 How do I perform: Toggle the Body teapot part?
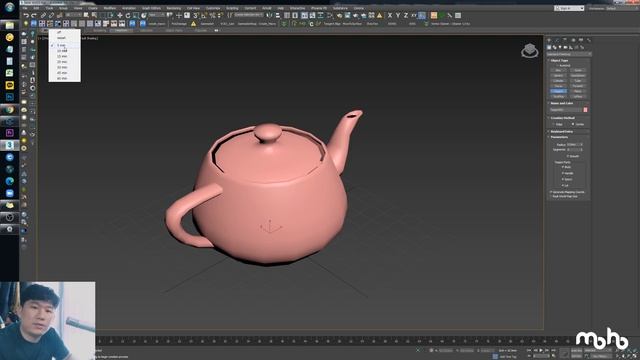coord(566,167)
